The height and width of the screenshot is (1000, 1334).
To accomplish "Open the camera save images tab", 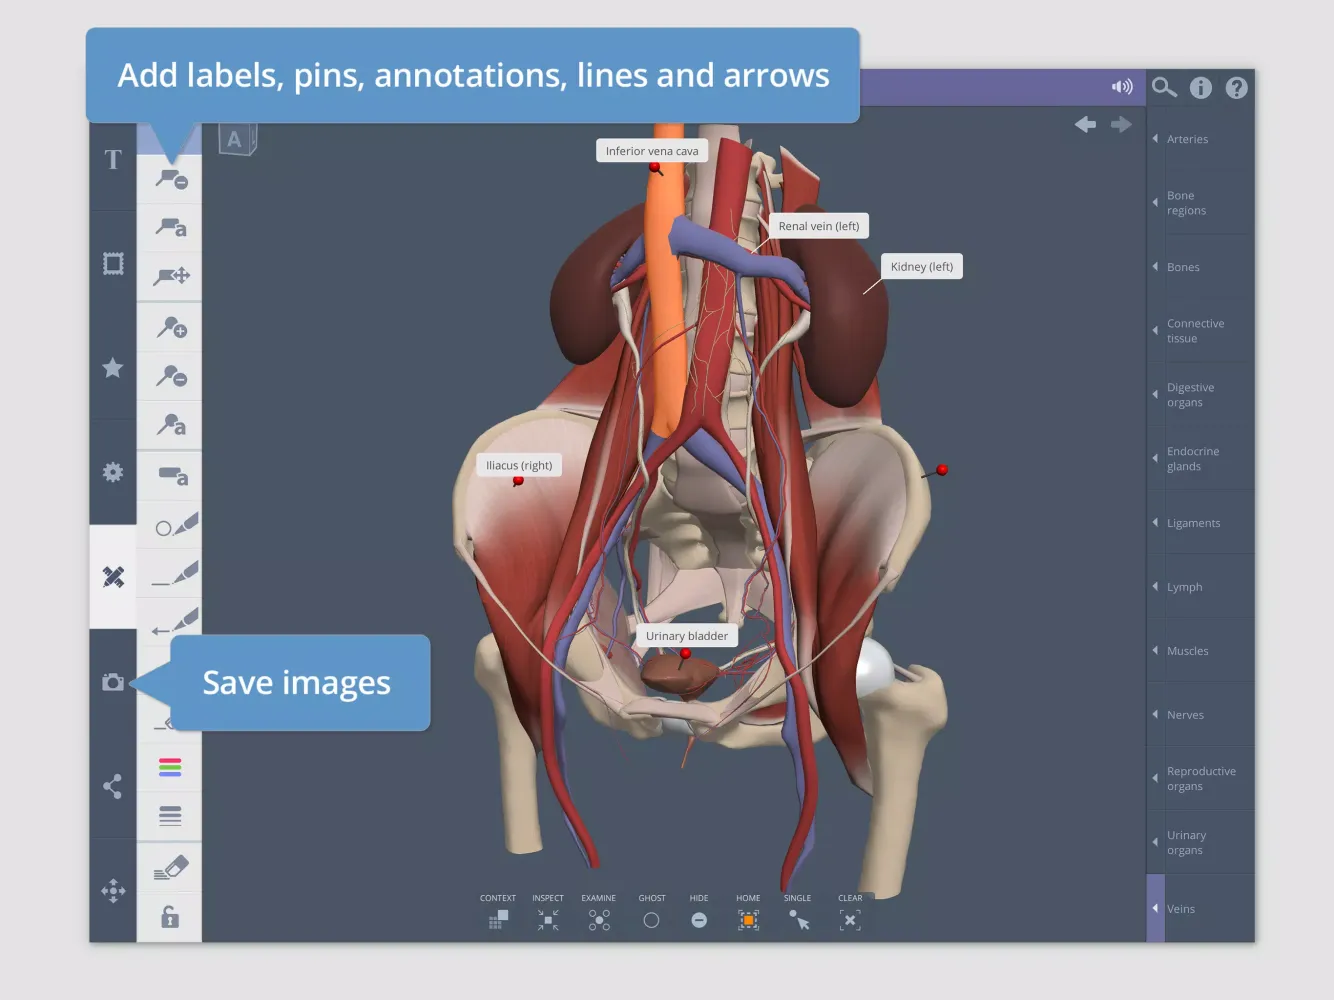I will [x=113, y=682].
